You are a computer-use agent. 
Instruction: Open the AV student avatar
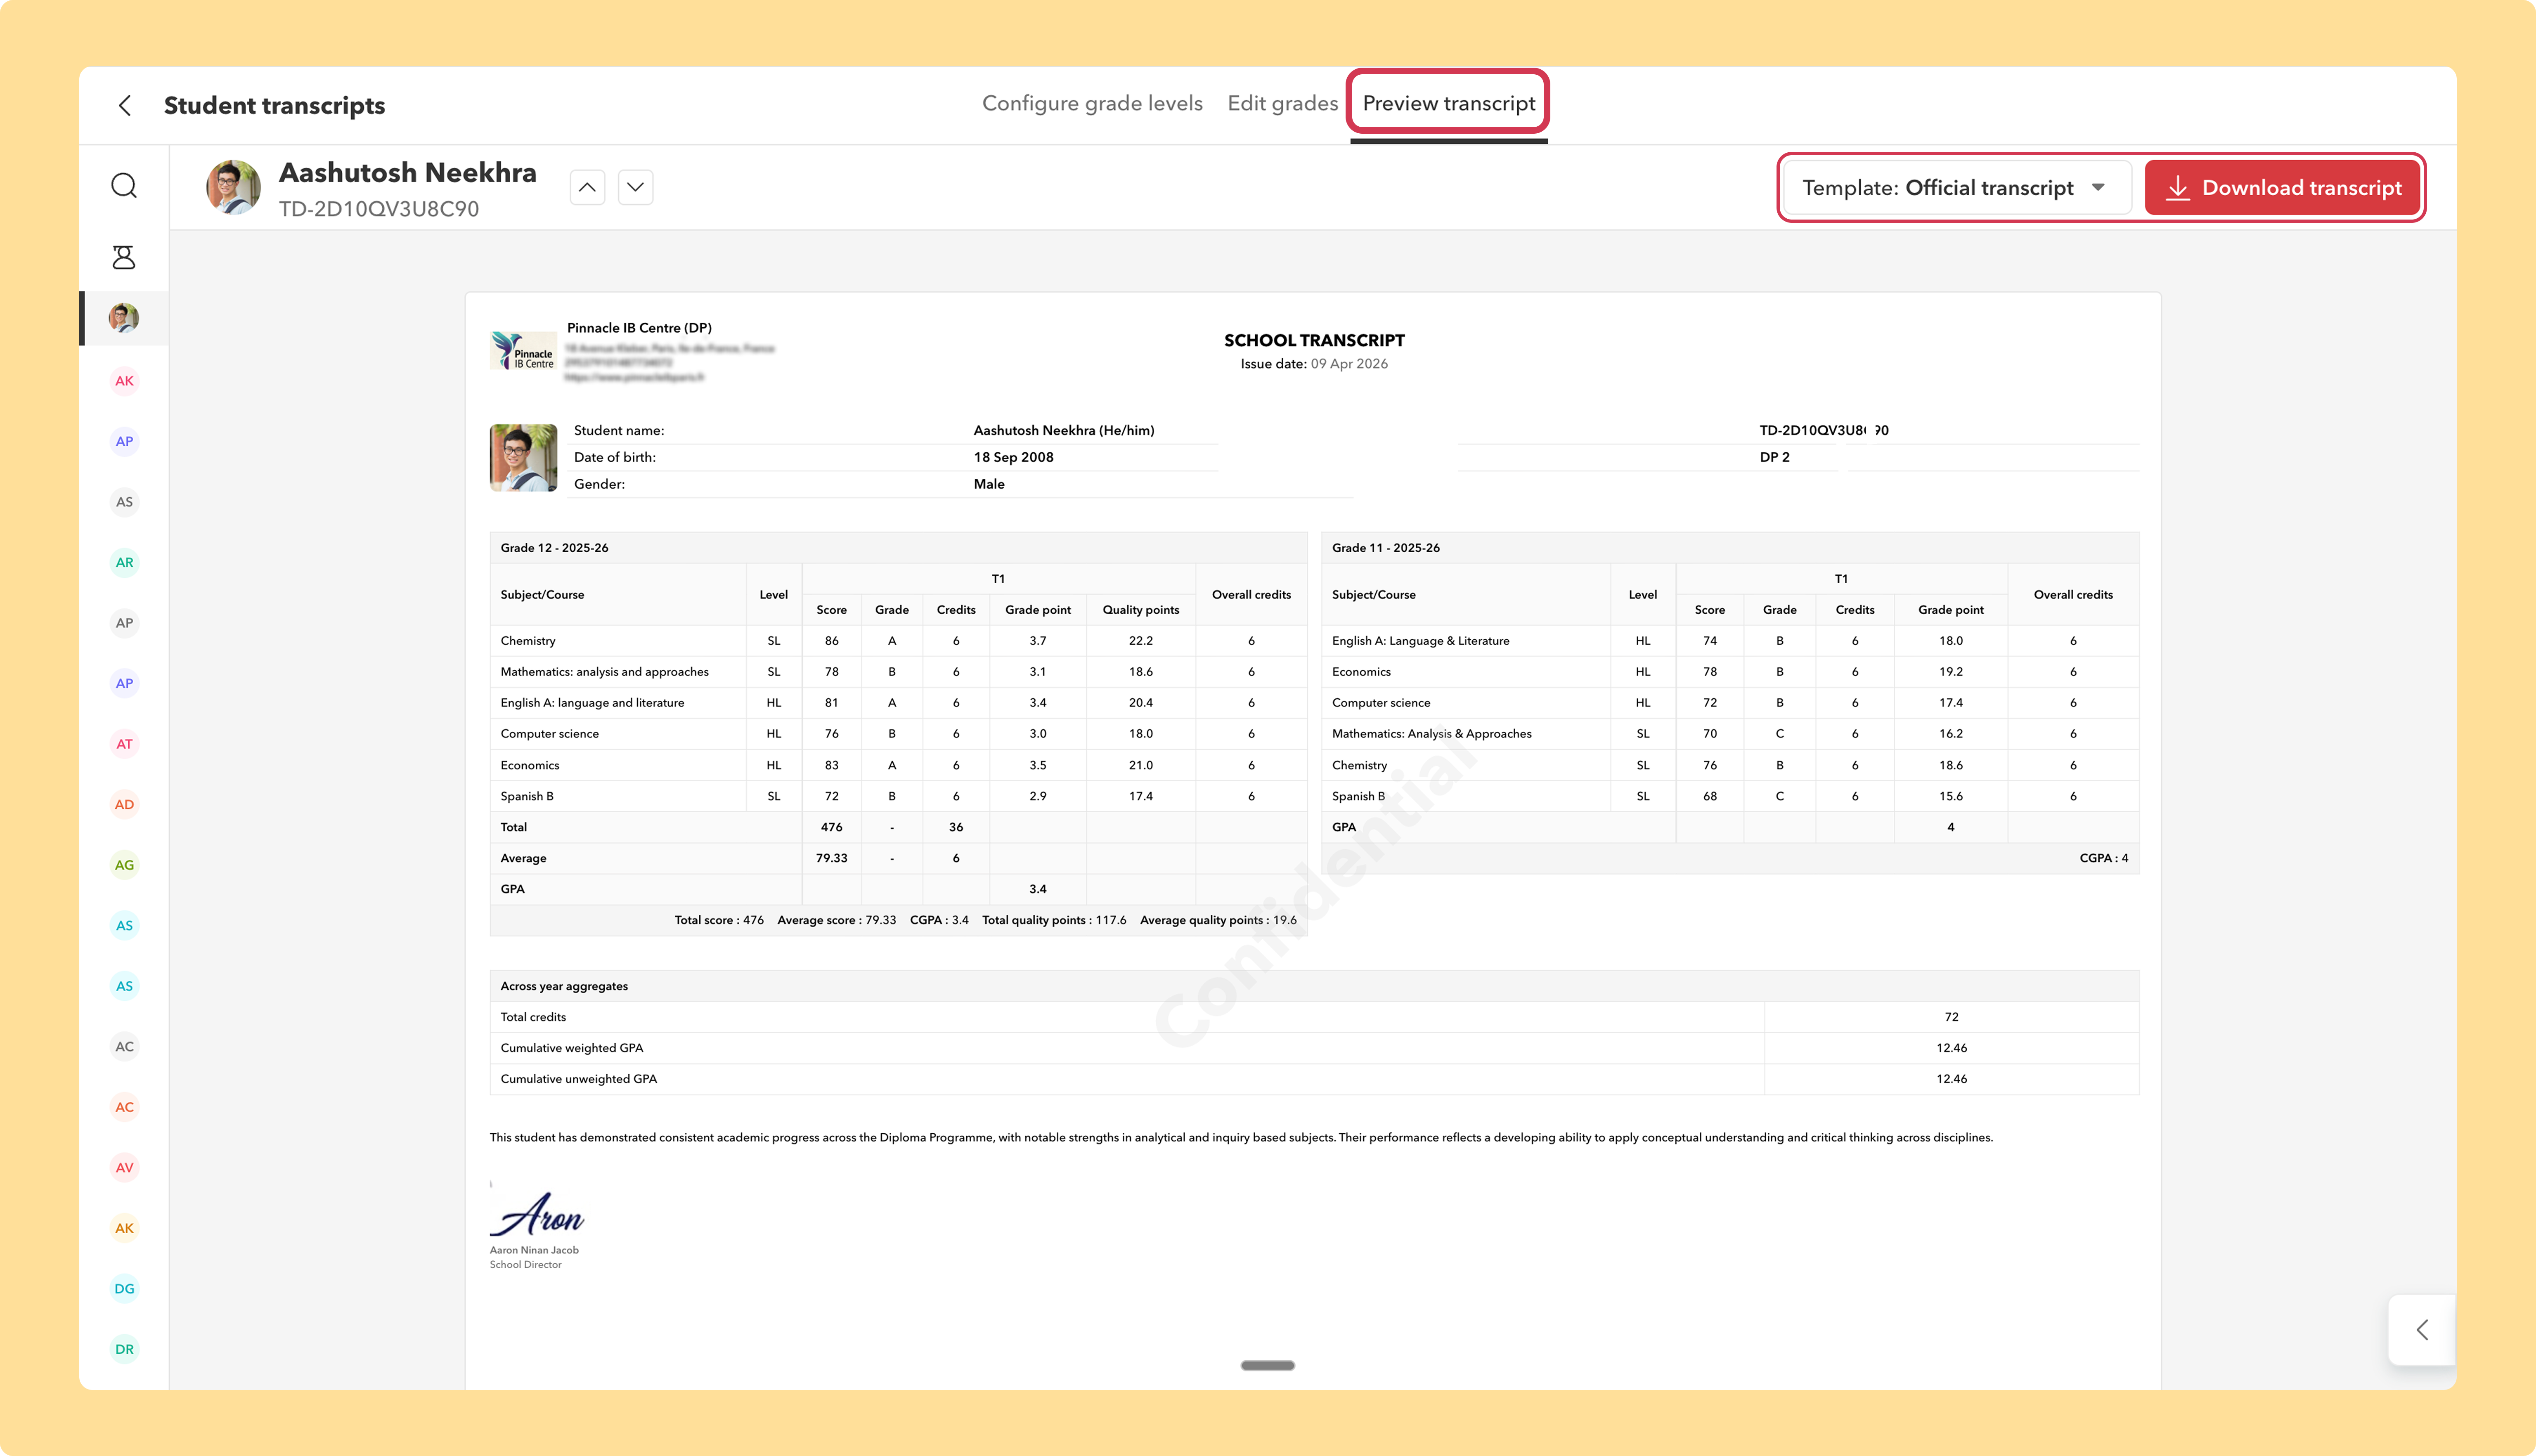tap(124, 1167)
